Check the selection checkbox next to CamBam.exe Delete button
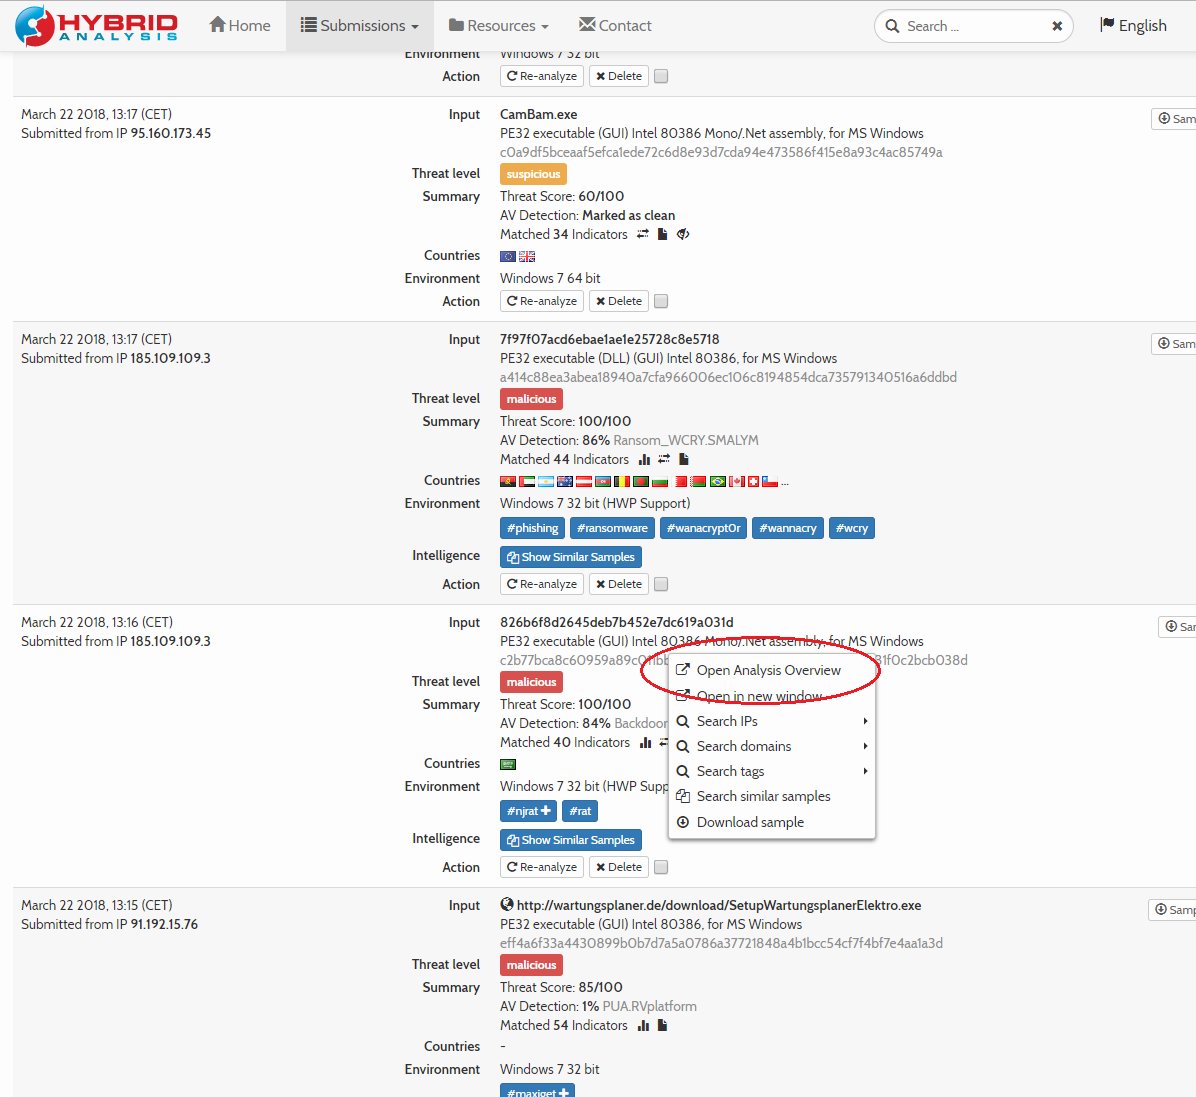The image size is (1196, 1097). [660, 300]
